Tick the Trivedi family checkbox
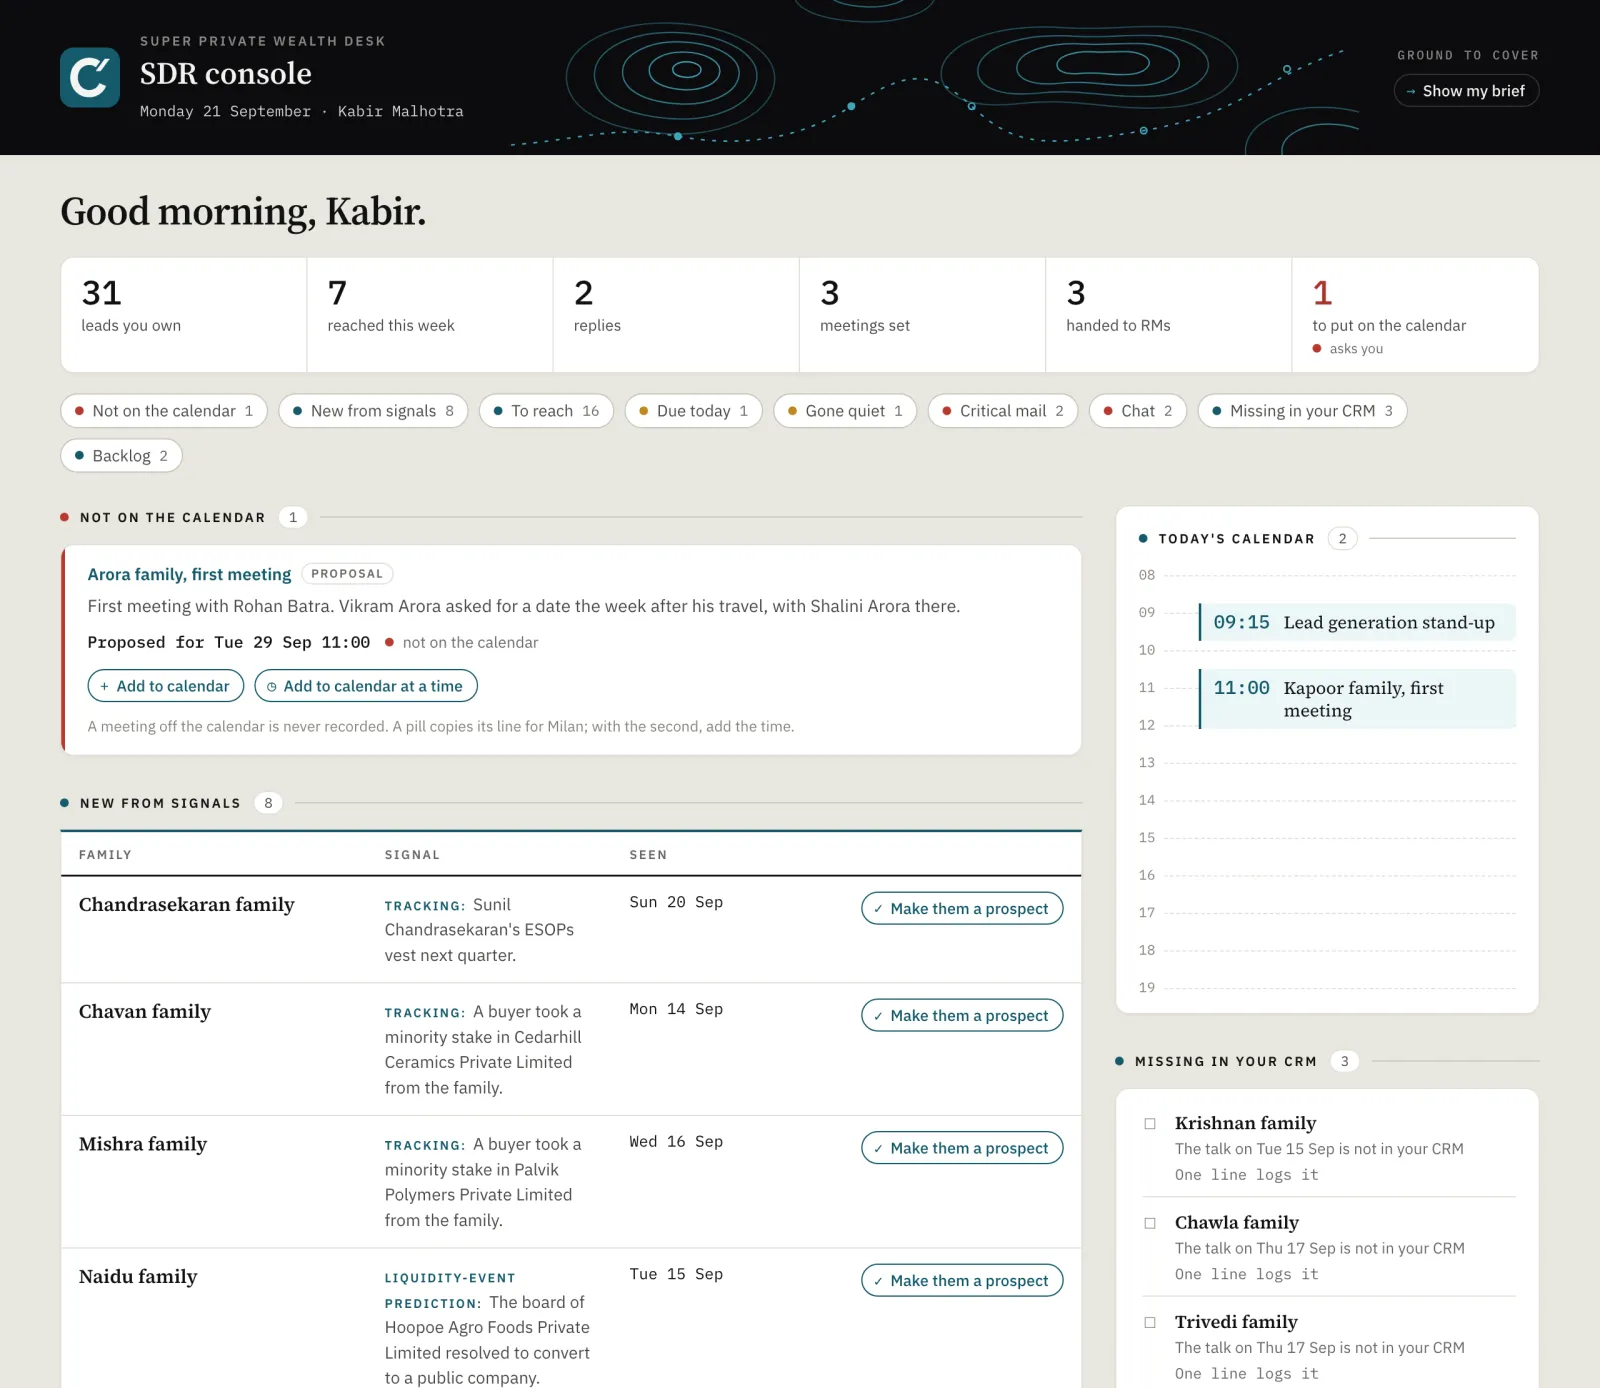The width and height of the screenshot is (1600, 1388). 1150,1322
